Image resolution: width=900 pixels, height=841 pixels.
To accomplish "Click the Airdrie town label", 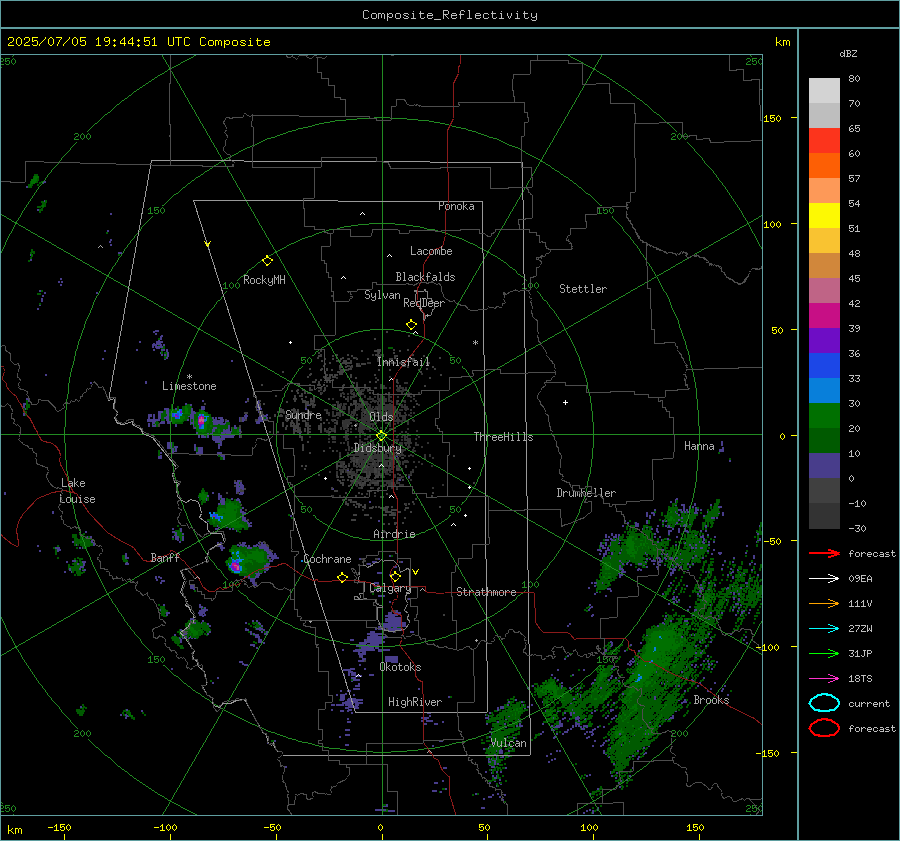I will point(394,534).
